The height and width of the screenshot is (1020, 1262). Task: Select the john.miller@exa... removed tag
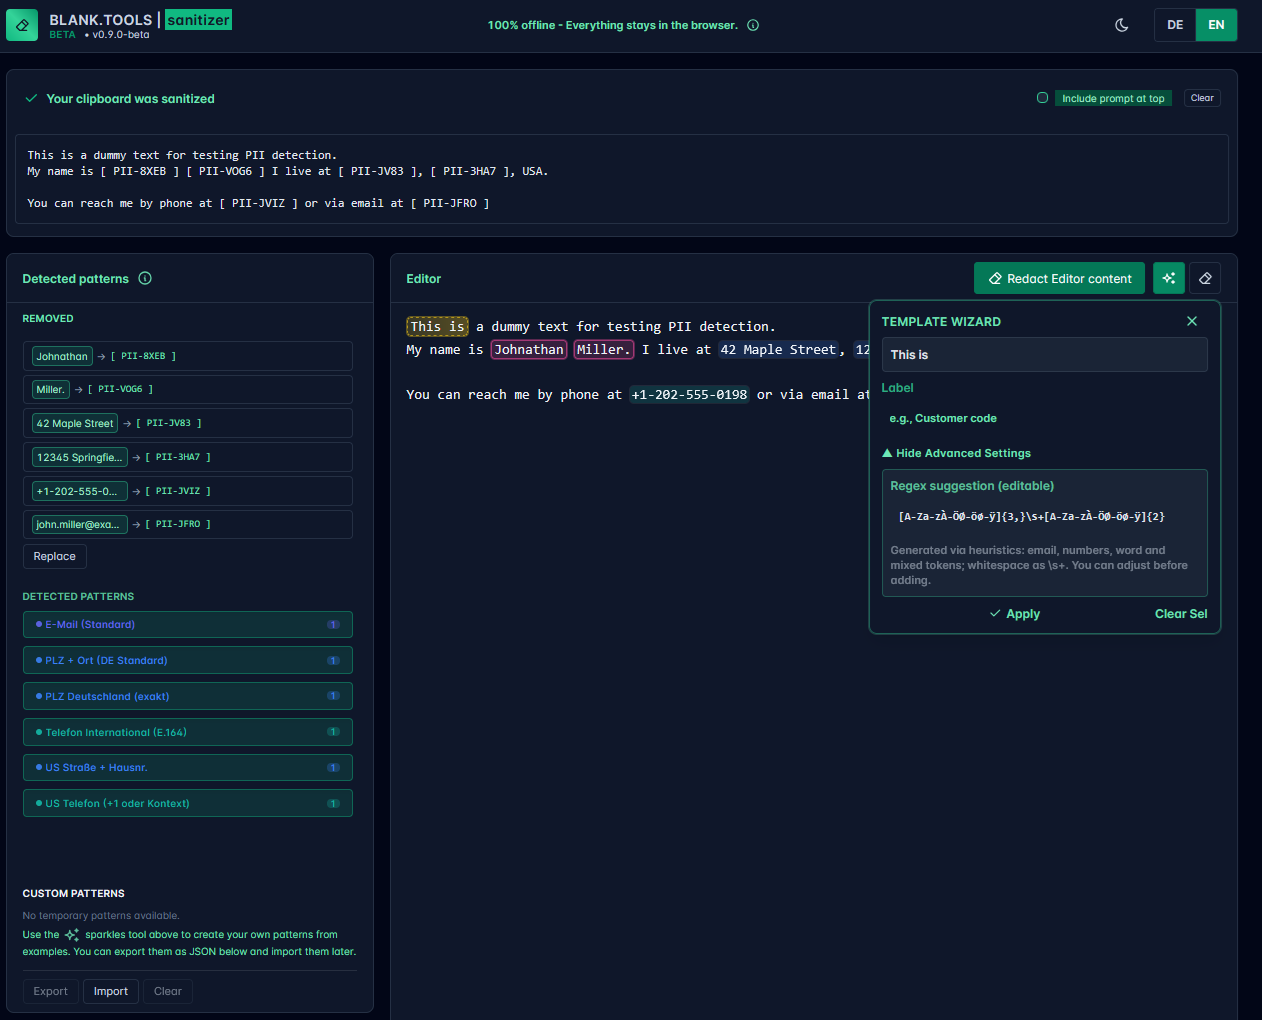point(80,524)
